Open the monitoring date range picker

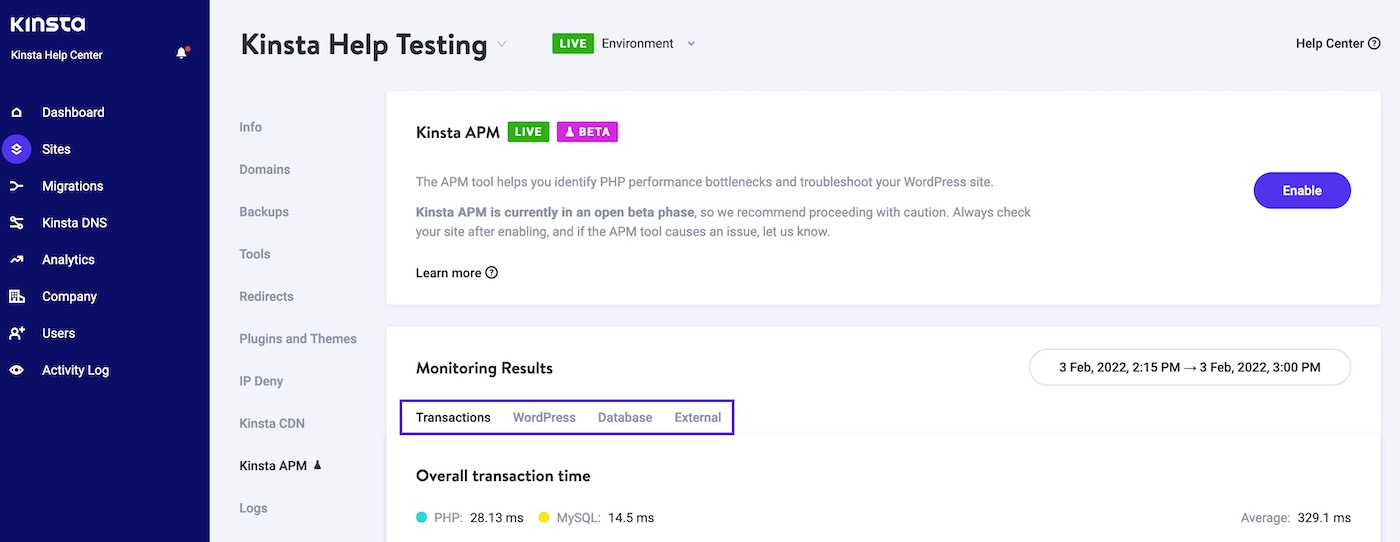pos(1190,367)
